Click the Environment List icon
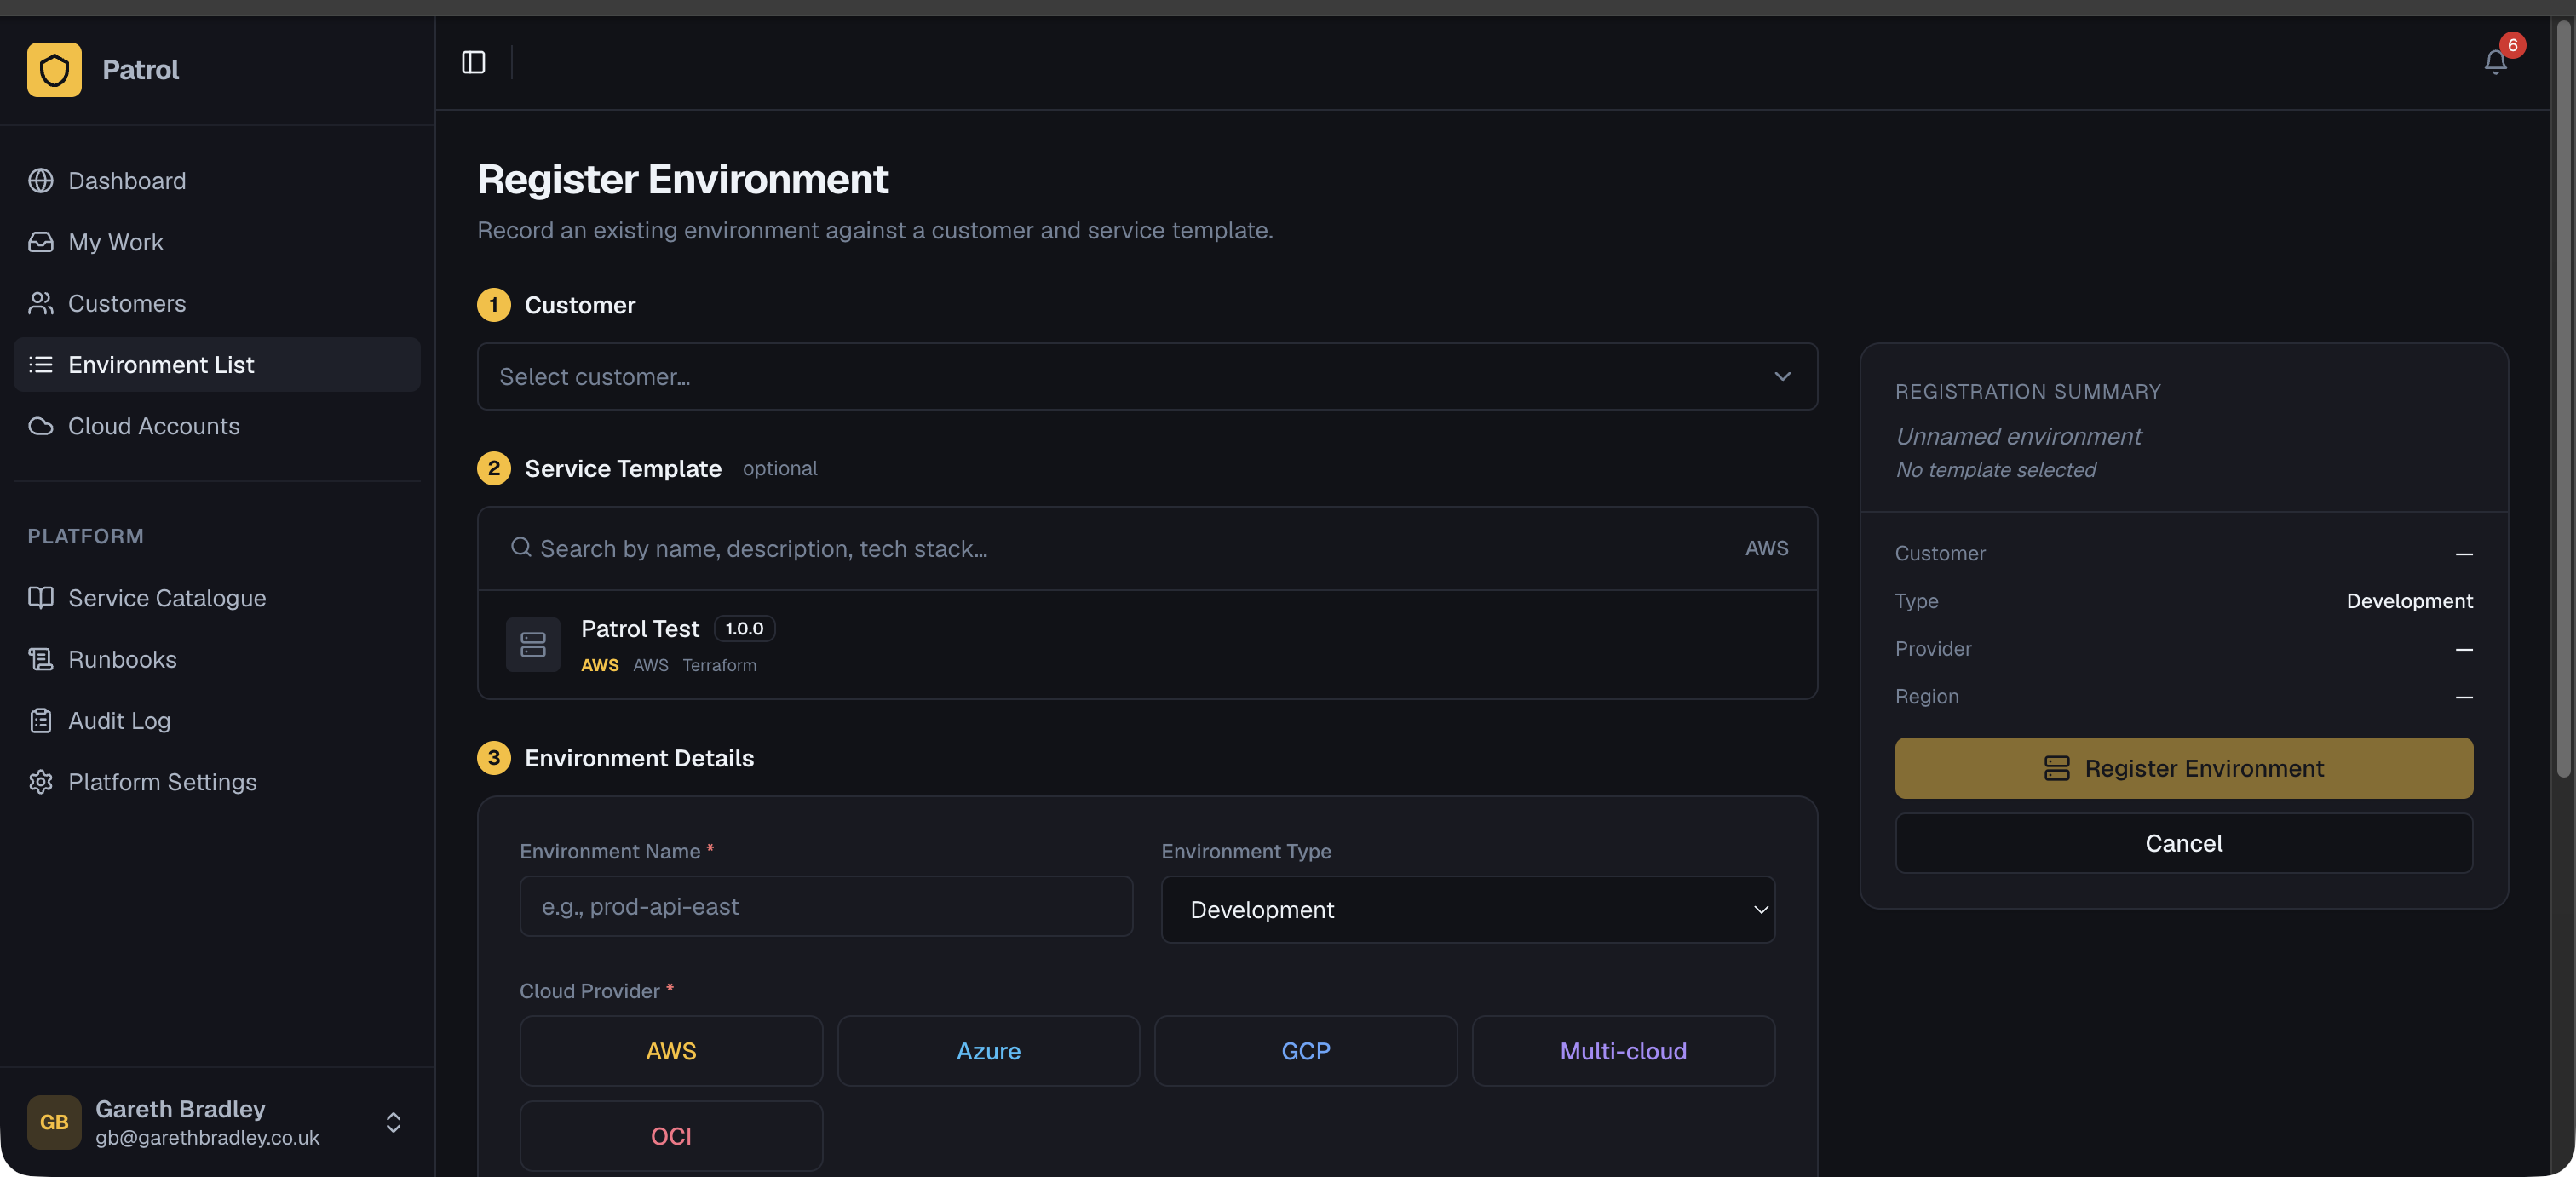2576x1177 pixels. coord(41,364)
